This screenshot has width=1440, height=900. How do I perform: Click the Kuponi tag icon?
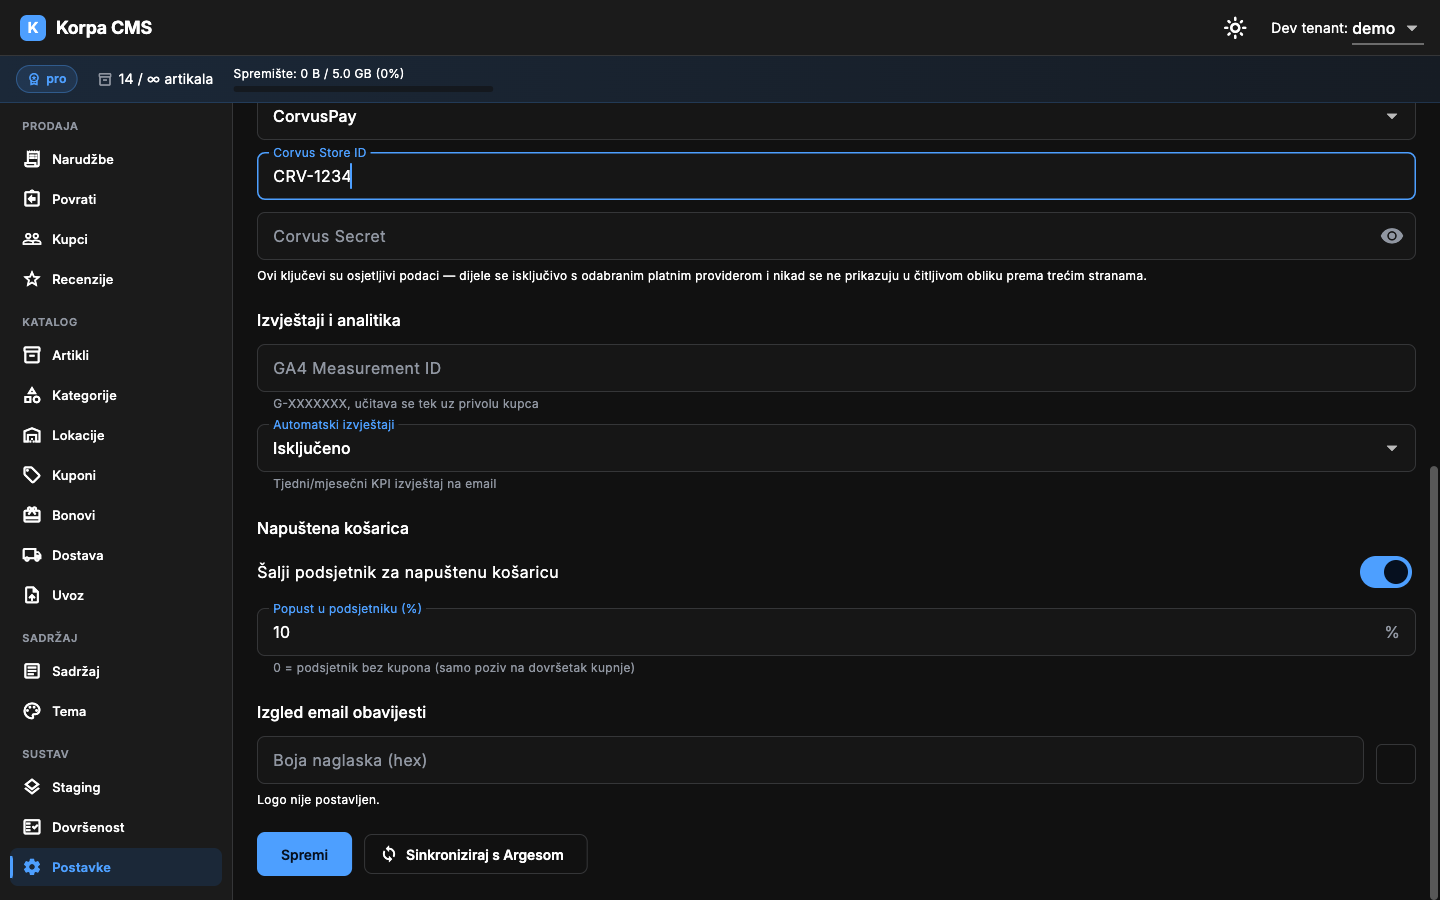coord(32,475)
